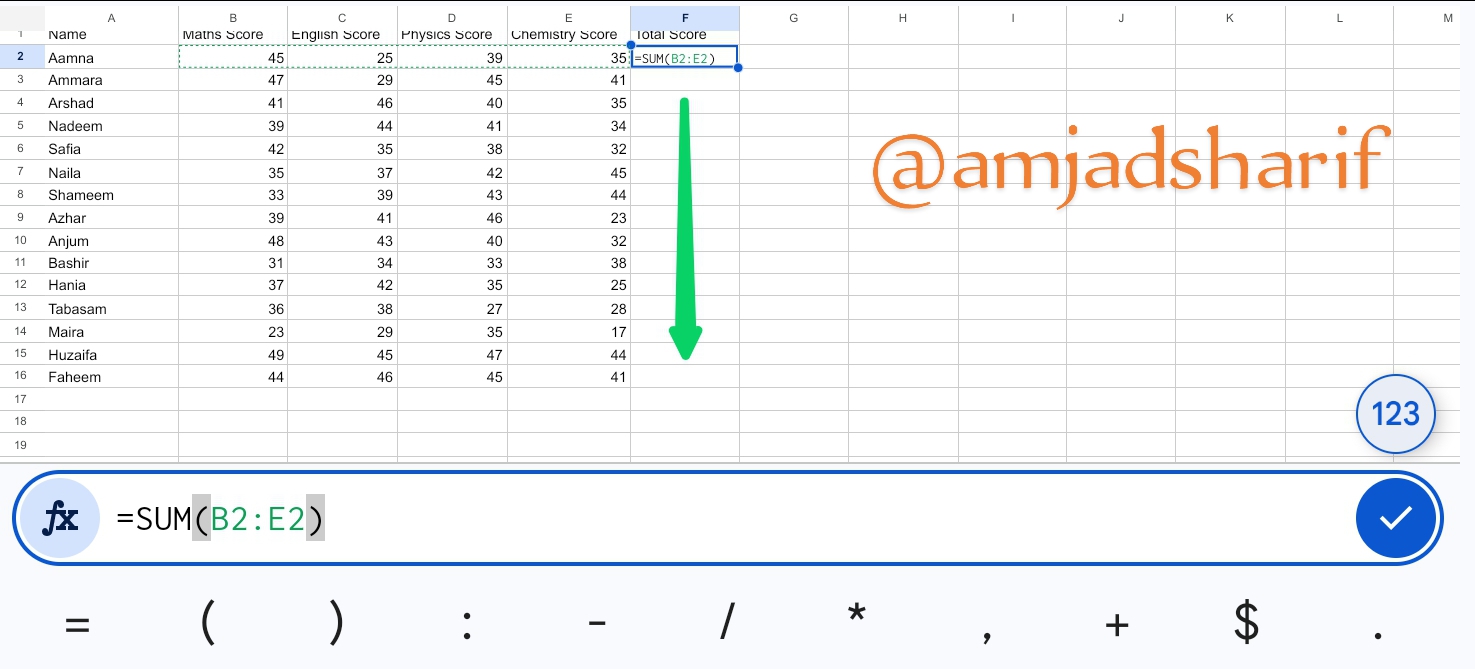Insert the equals sign key
Viewport: 1475px width, 669px height.
(x=77, y=625)
